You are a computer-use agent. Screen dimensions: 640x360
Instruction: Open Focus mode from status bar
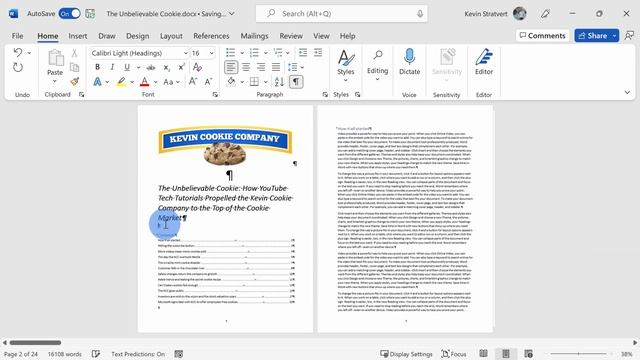[x=454, y=354]
